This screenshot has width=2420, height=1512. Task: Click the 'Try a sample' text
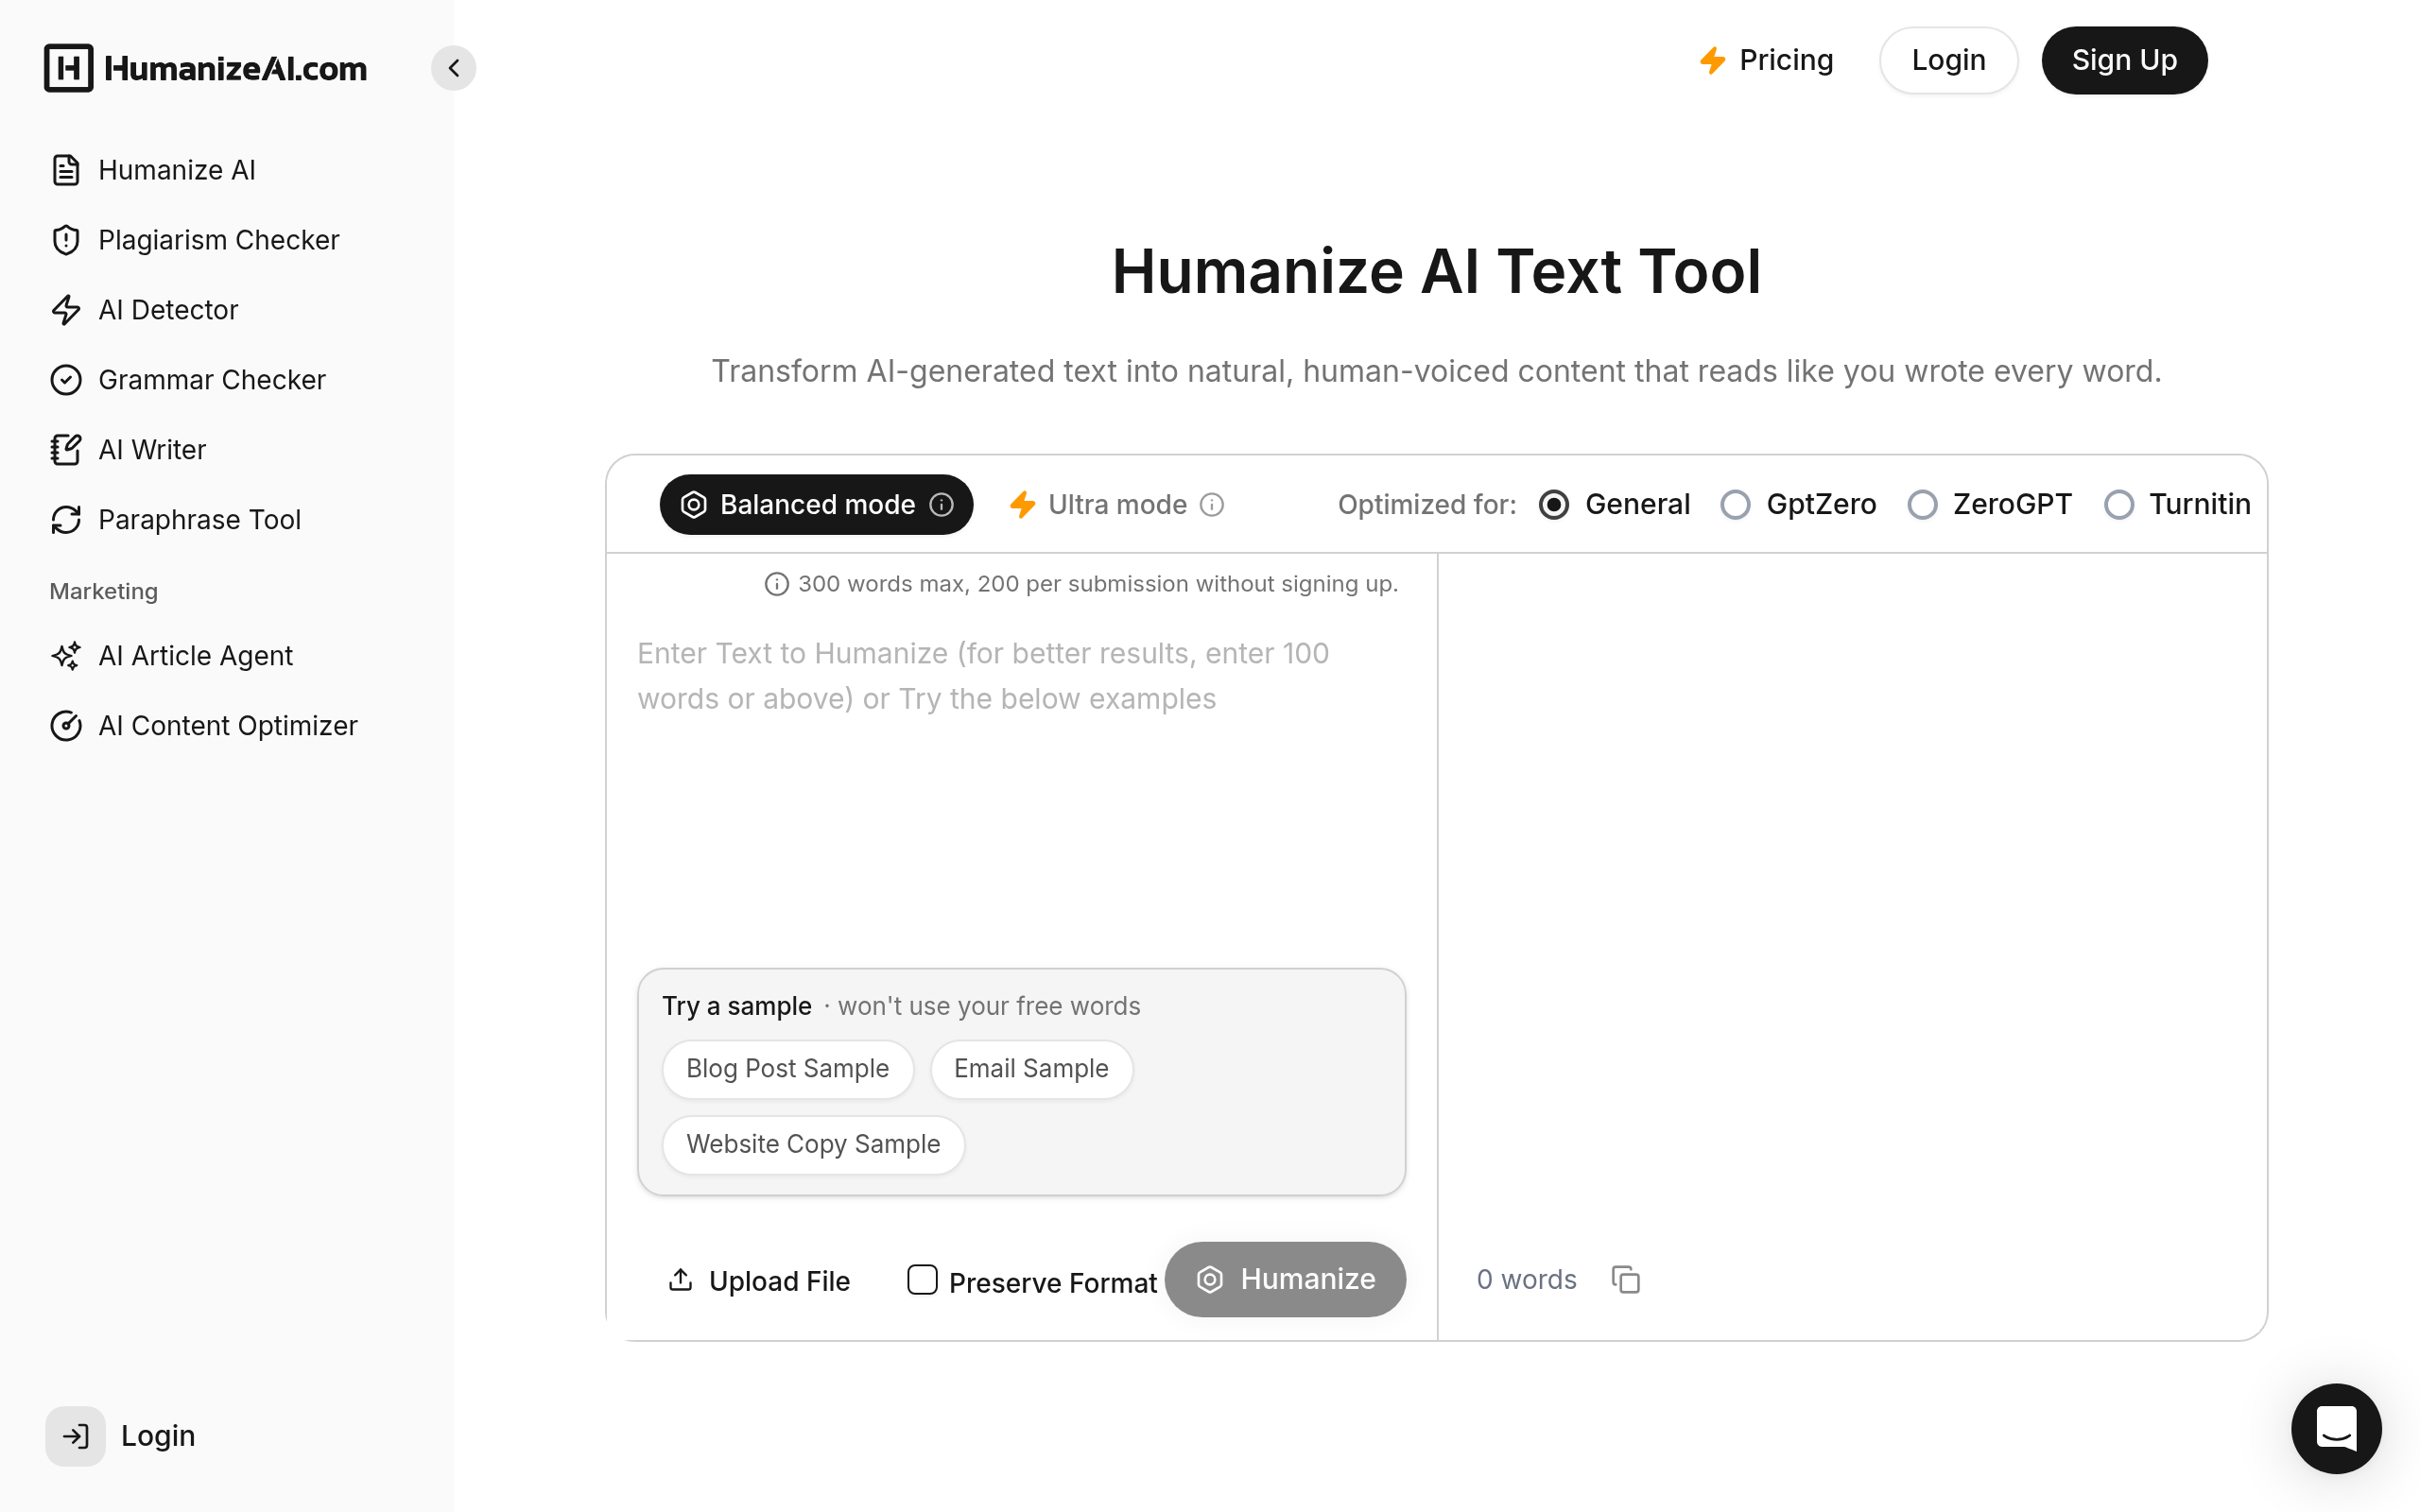coord(737,1006)
